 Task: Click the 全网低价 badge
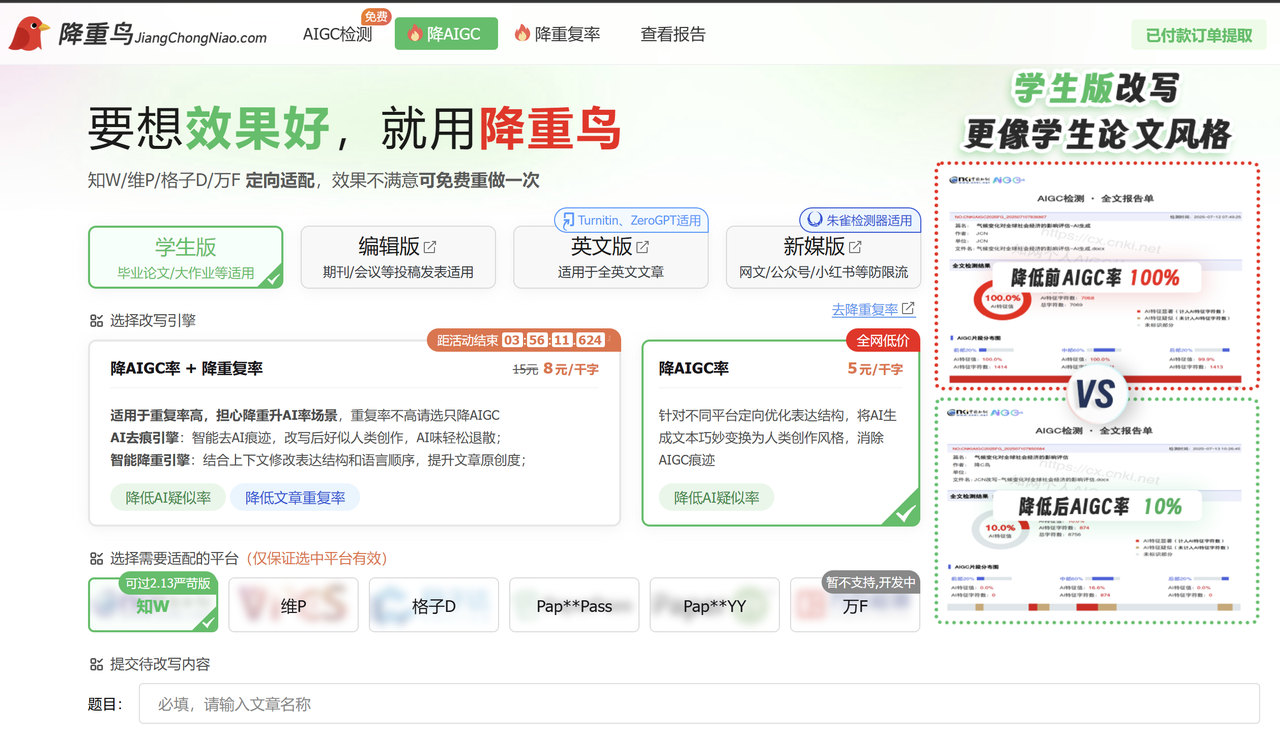pyautogui.click(x=883, y=340)
